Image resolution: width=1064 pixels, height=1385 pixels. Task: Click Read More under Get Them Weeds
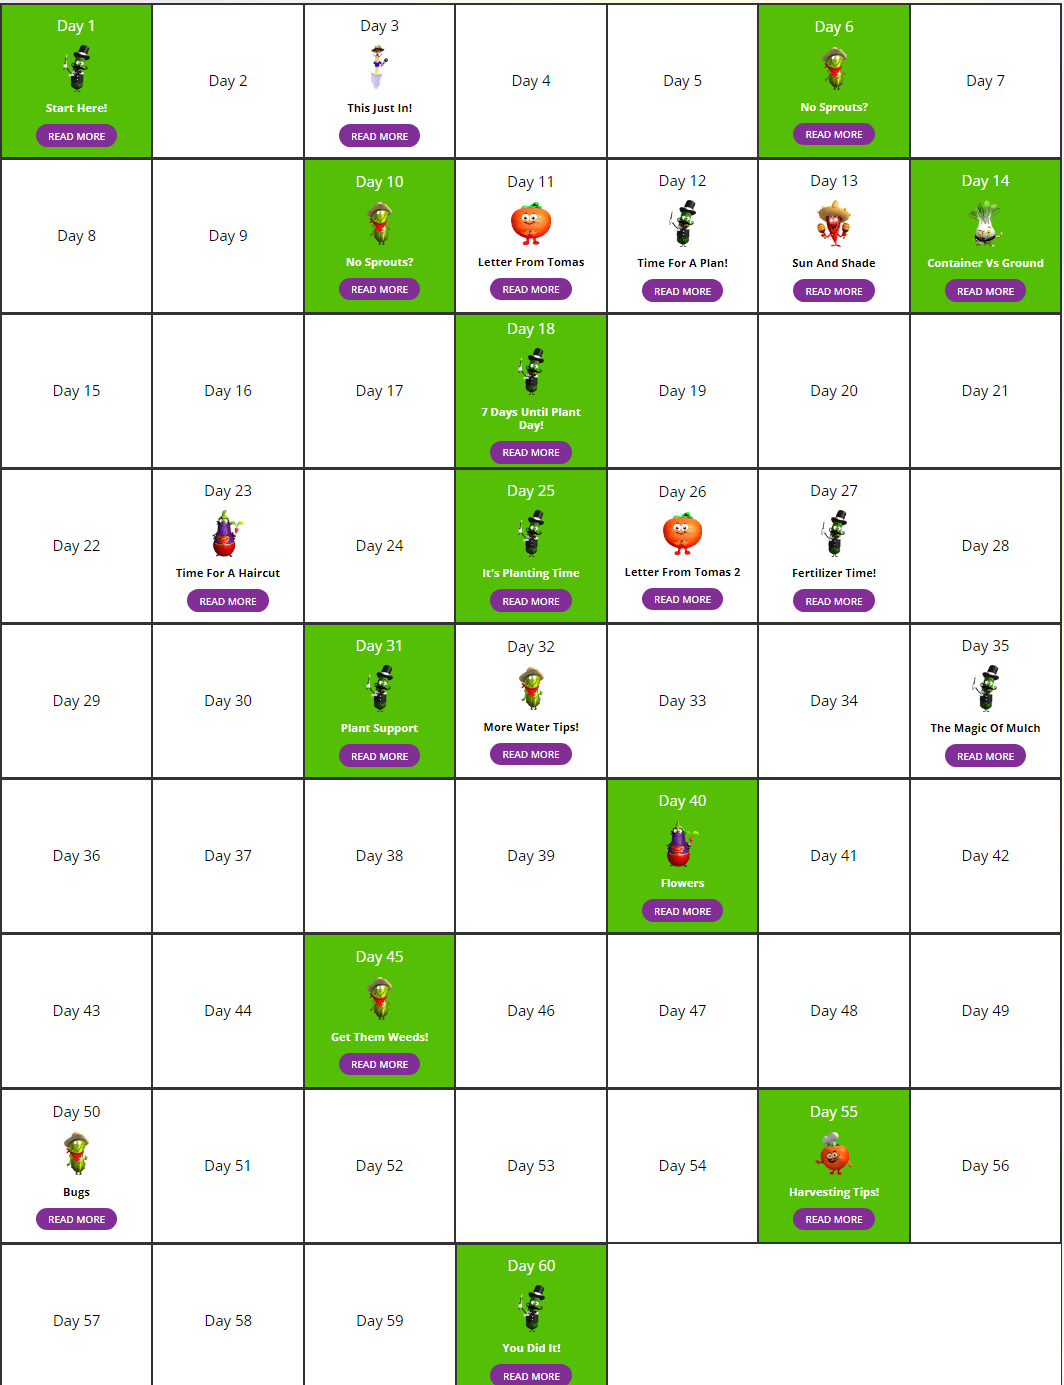379,1064
